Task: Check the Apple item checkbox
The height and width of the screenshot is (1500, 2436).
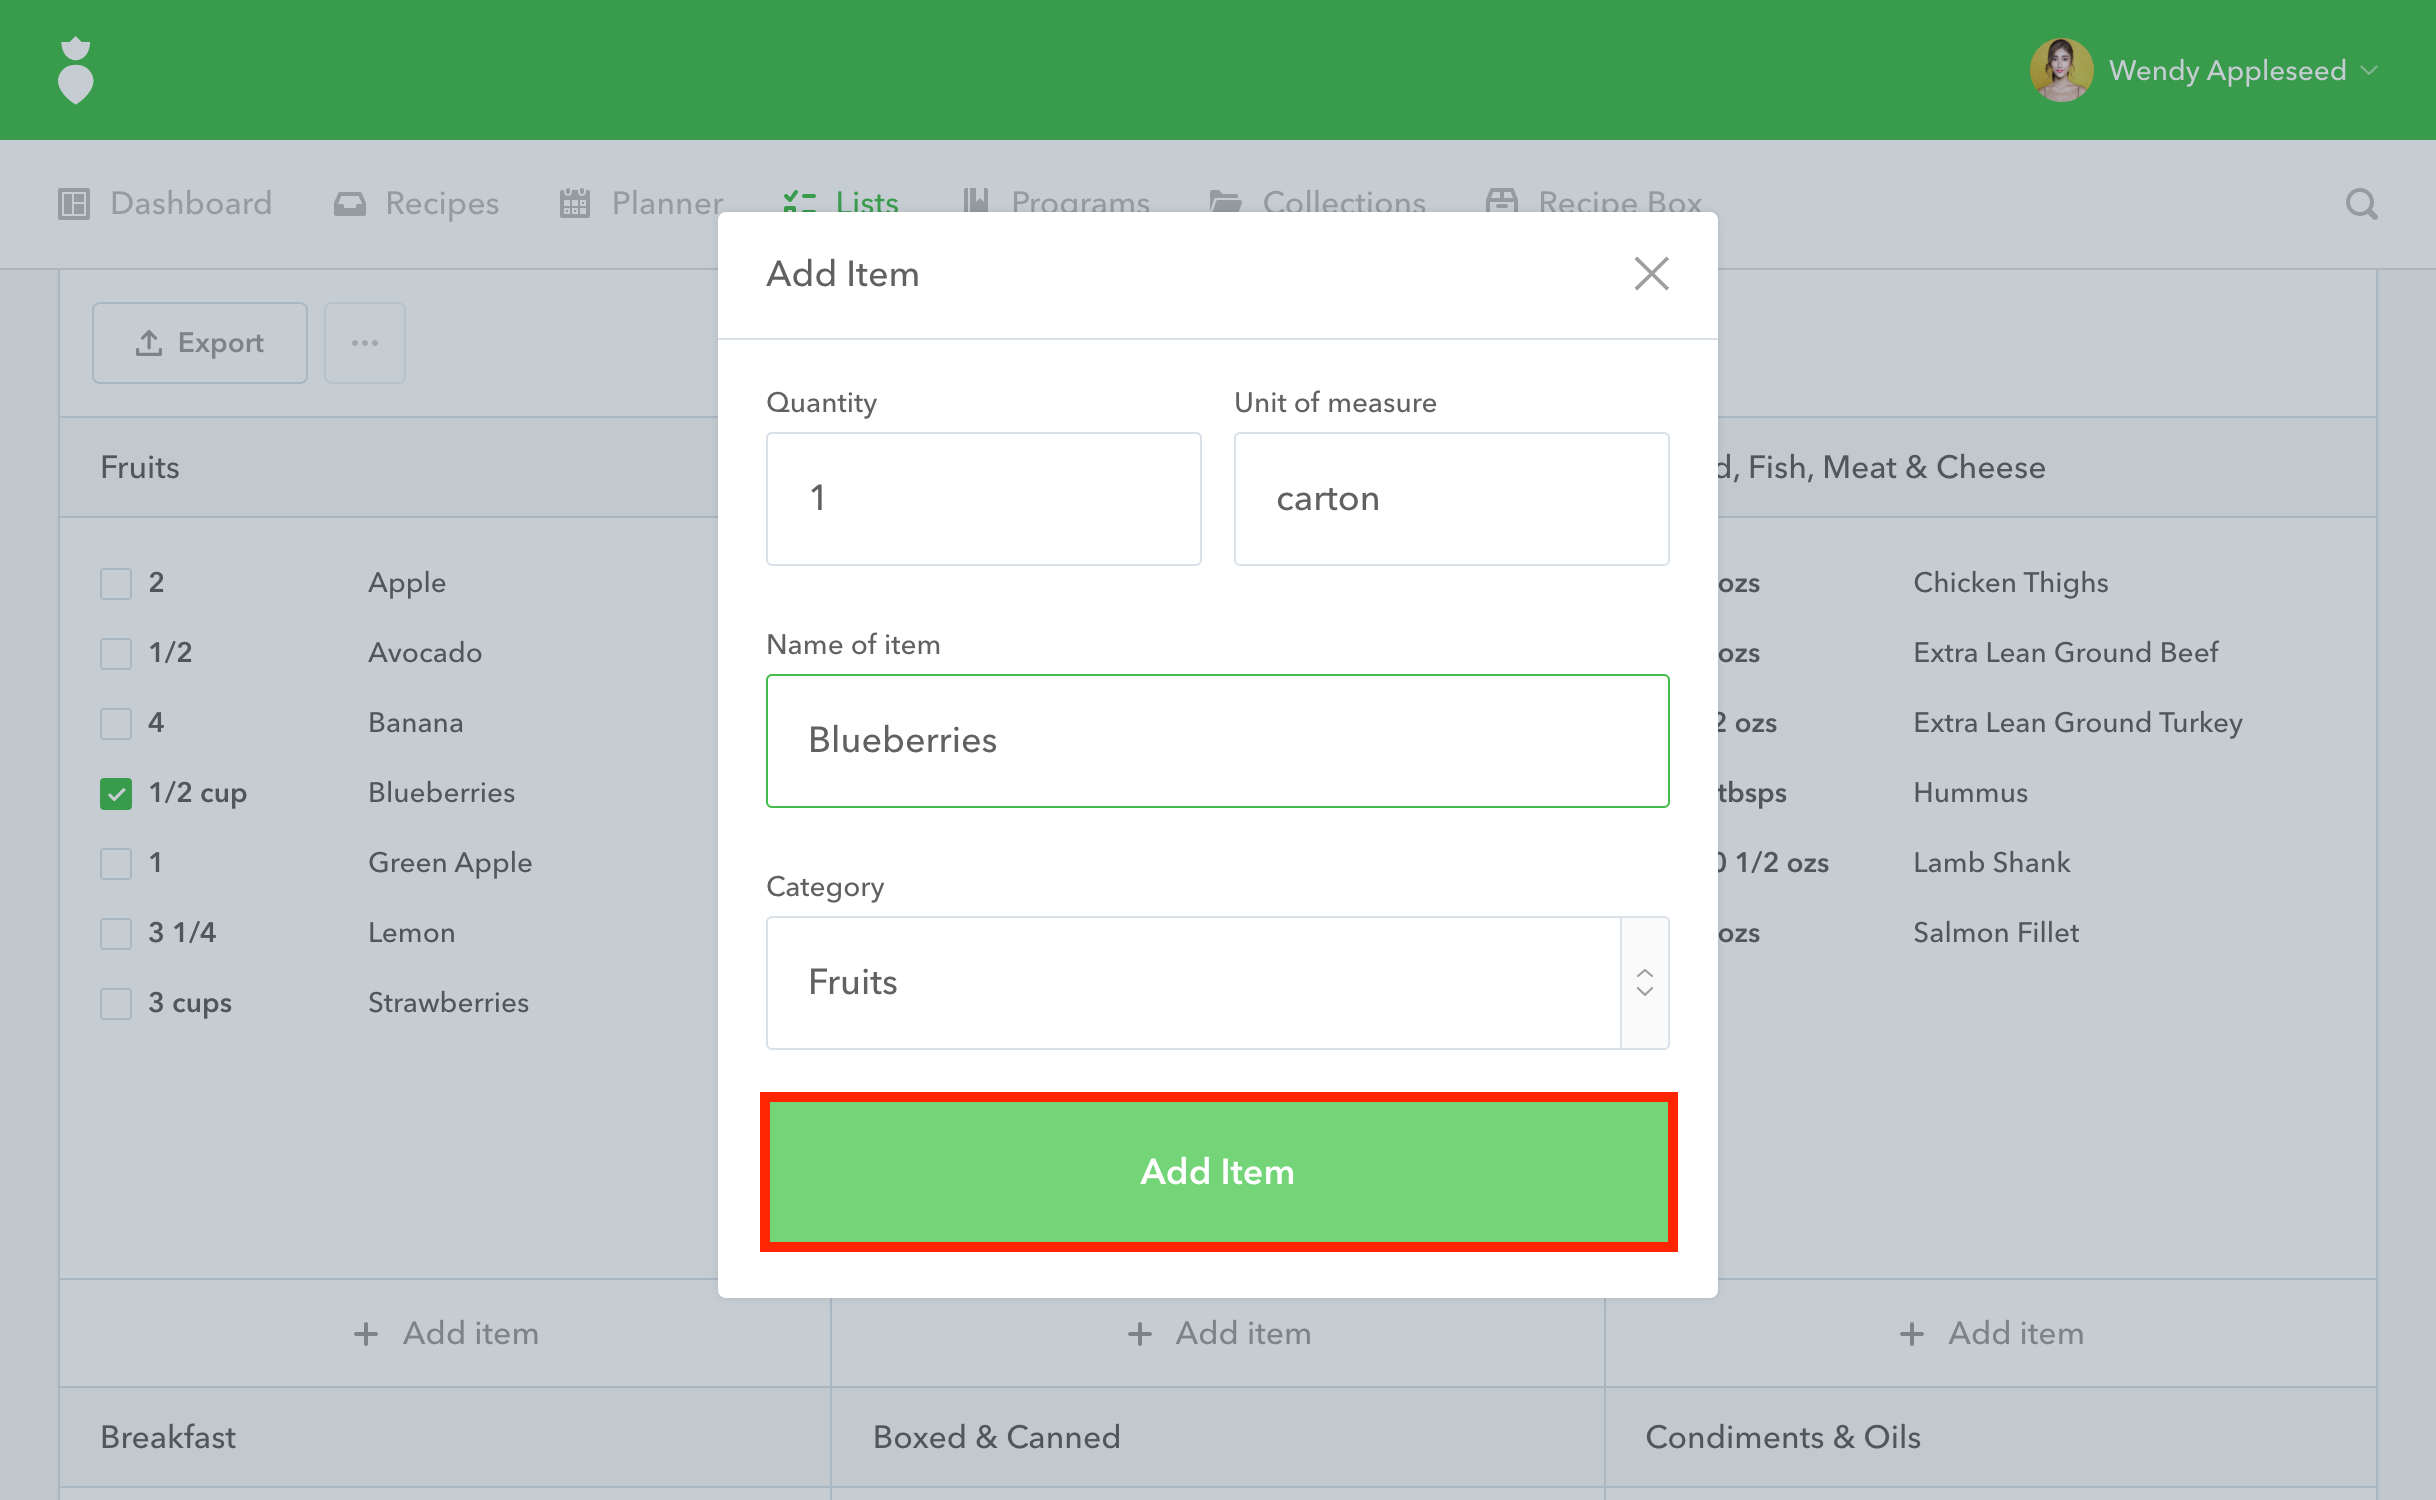Action: pyautogui.click(x=116, y=584)
